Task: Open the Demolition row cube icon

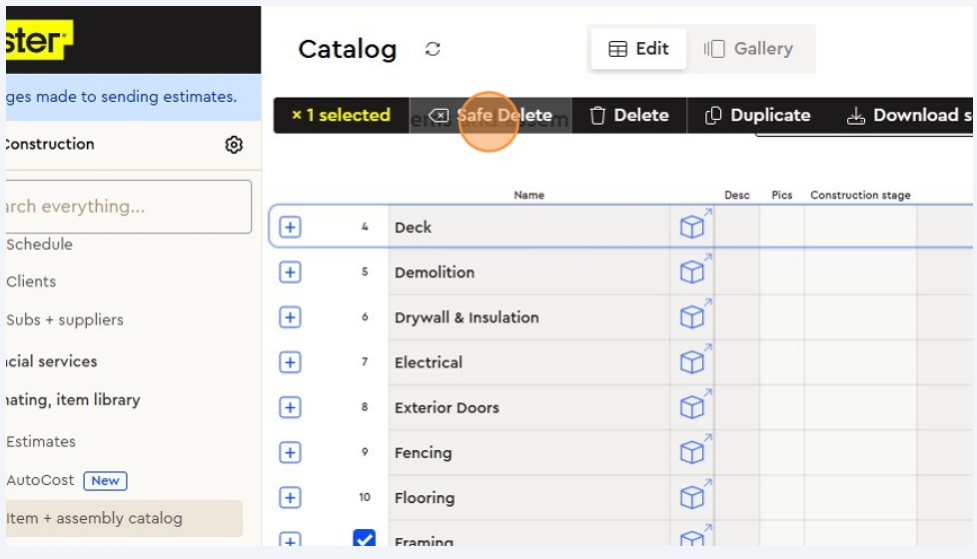Action: pyautogui.click(x=692, y=272)
